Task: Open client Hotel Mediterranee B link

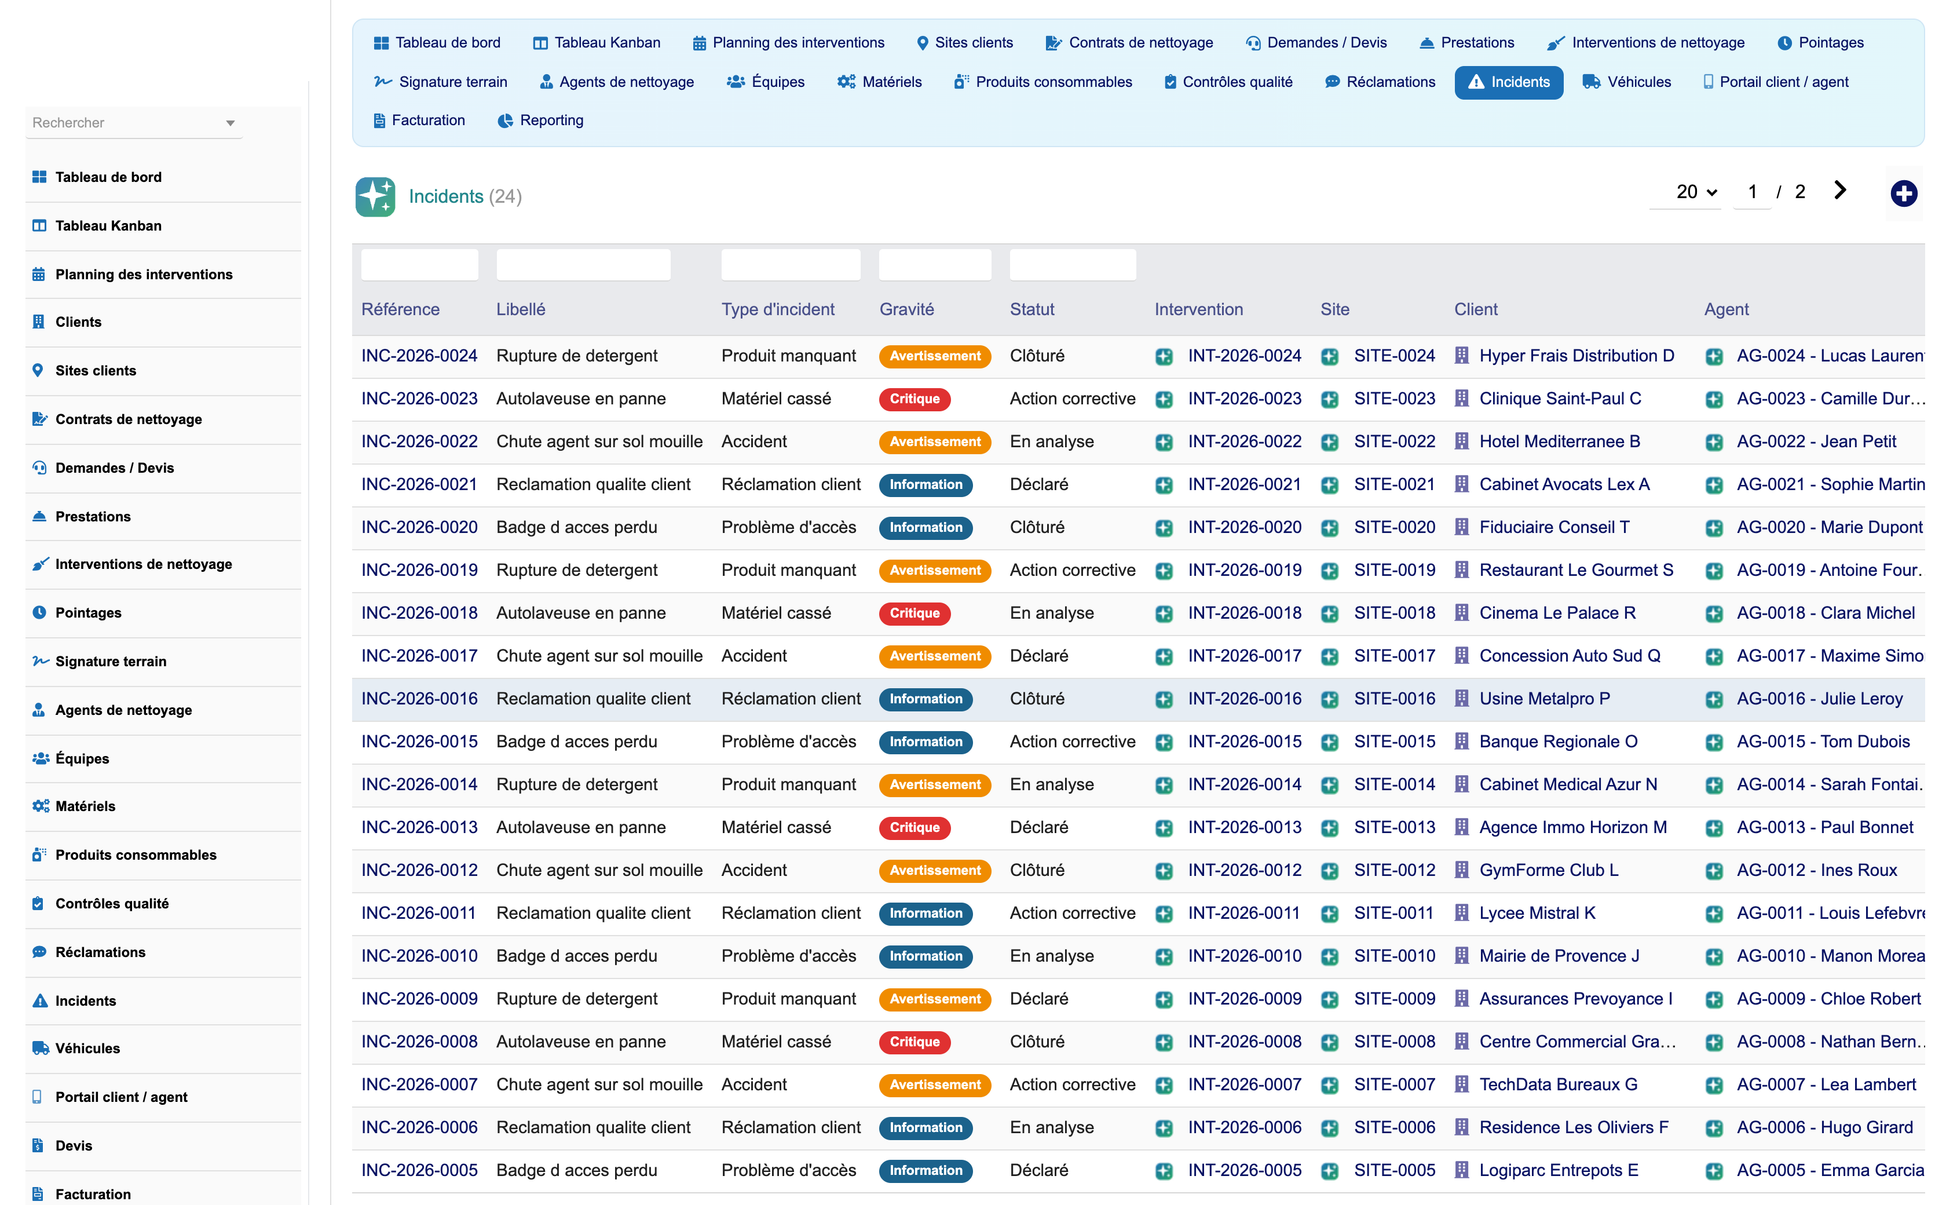Action: point(1560,442)
